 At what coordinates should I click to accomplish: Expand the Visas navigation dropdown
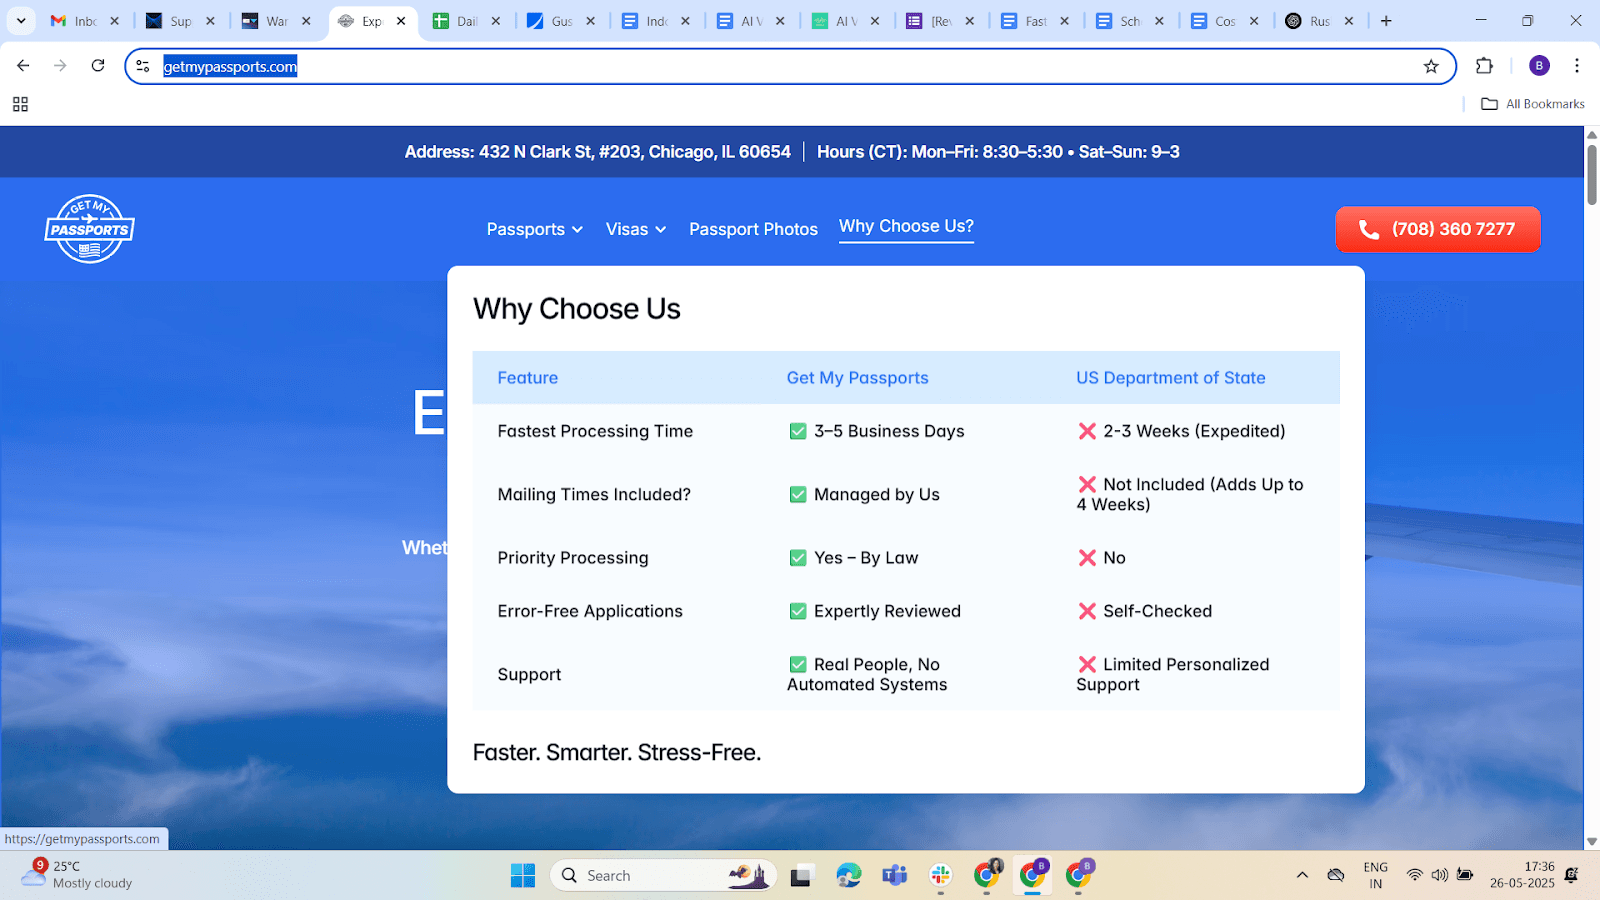click(x=635, y=229)
